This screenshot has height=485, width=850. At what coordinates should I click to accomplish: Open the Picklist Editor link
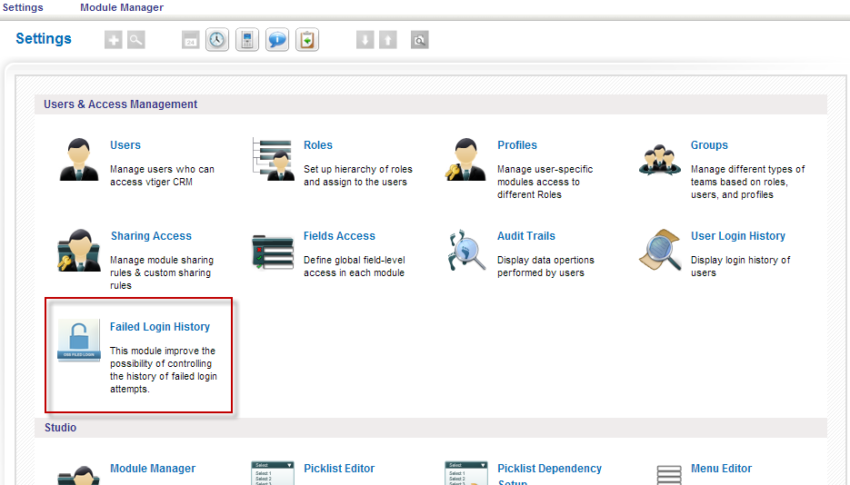pos(339,468)
